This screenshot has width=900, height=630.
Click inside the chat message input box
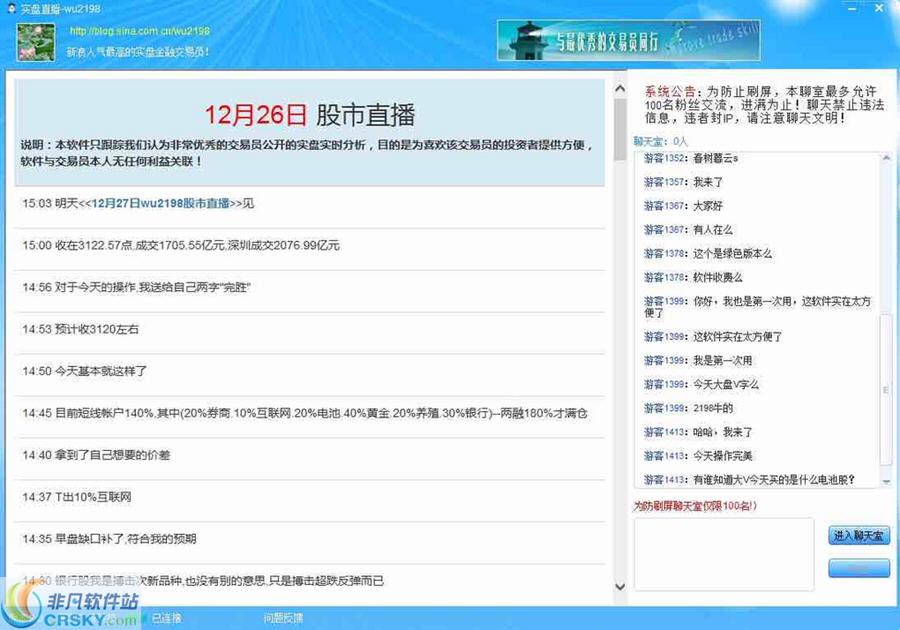point(723,554)
